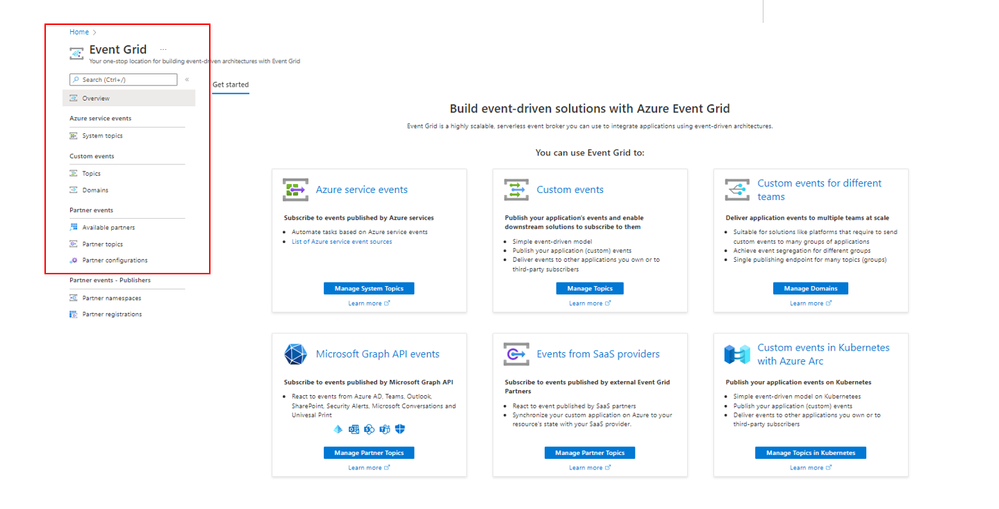Click the Manage Topics in Kubernetes button
Image resolution: width=999 pixels, height=509 pixels.
click(x=810, y=453)
